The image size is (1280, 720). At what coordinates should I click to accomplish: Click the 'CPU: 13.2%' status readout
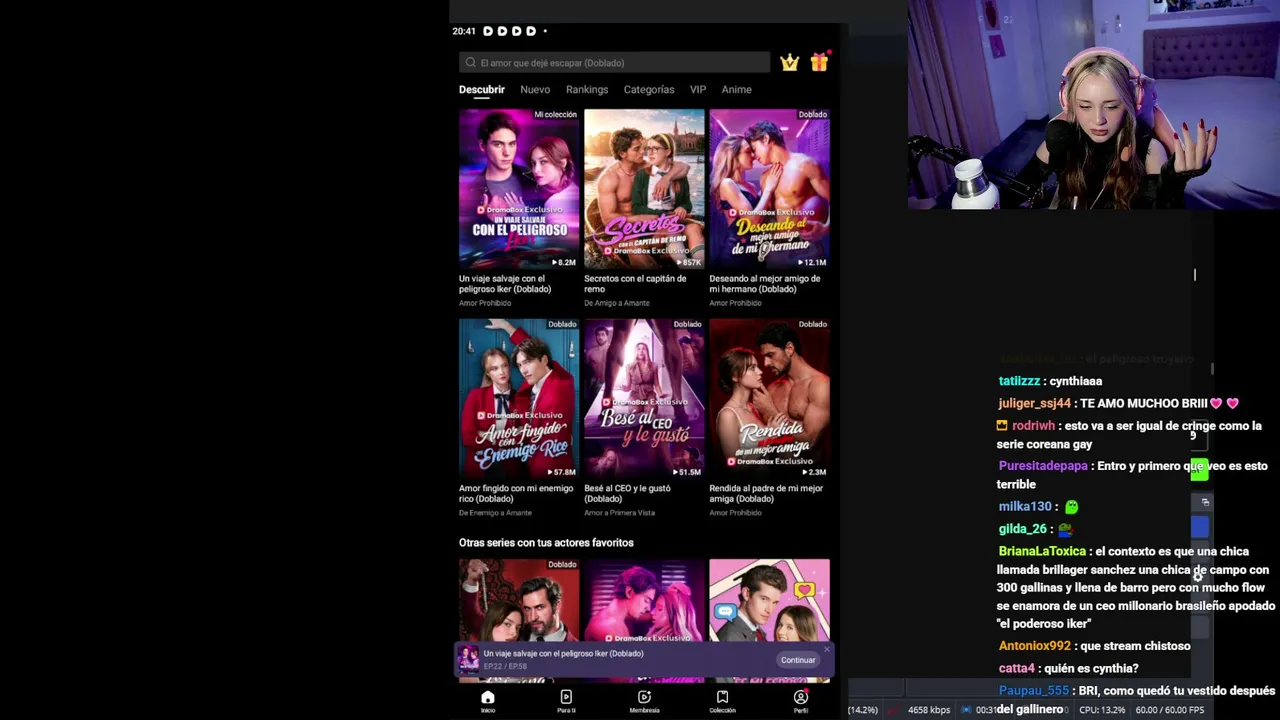[1102, 710]
